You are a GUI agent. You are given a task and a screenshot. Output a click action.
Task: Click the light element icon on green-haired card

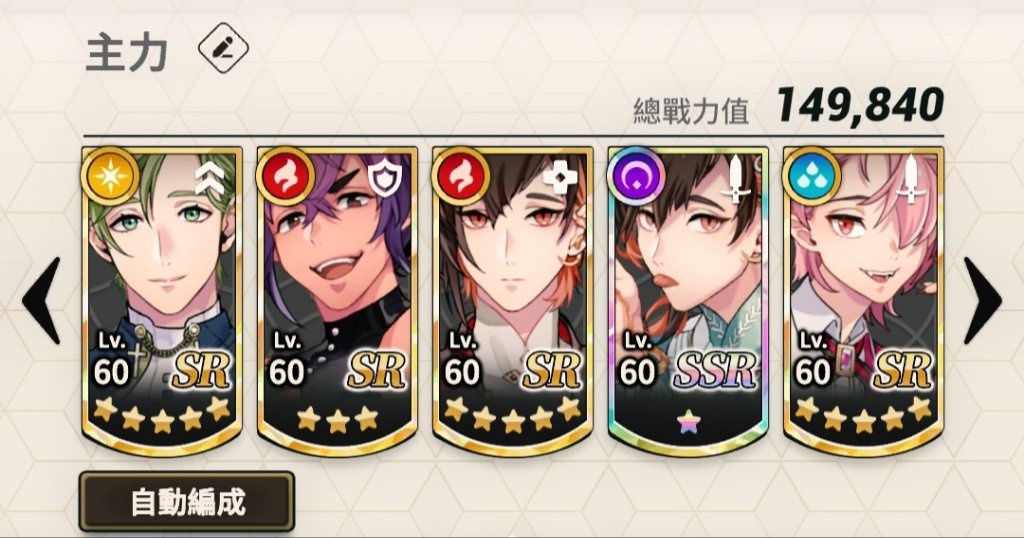click(110, 176)
